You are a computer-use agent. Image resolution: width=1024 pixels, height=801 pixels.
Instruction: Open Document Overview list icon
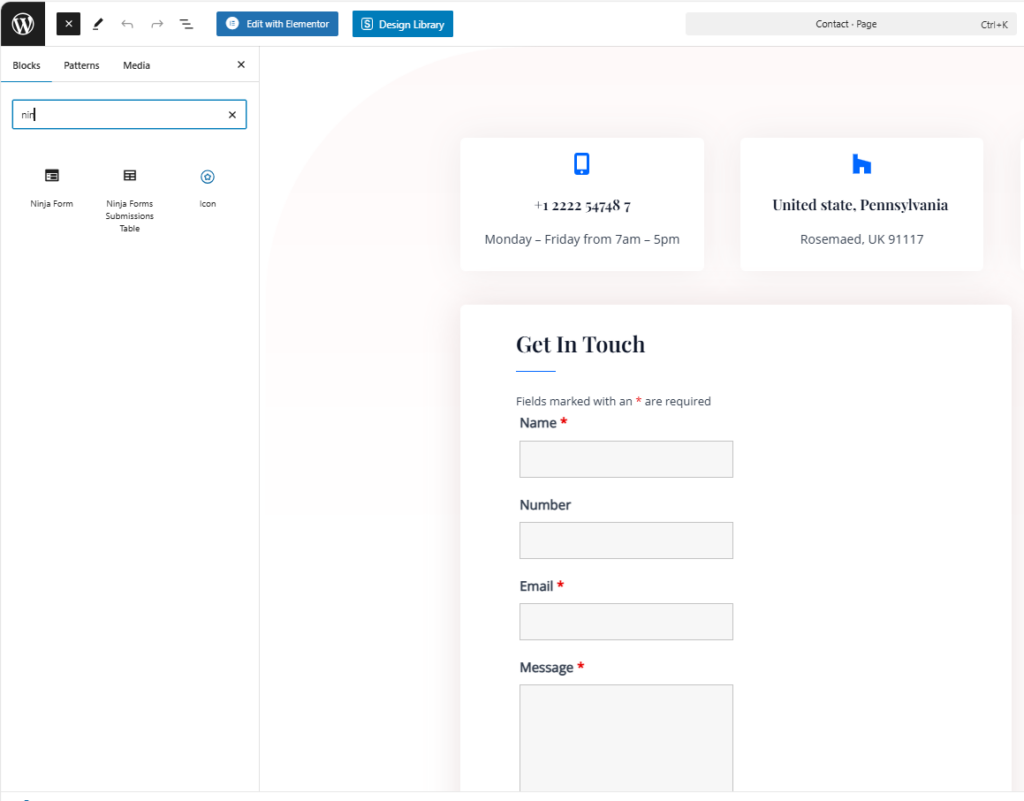[186, 24]
